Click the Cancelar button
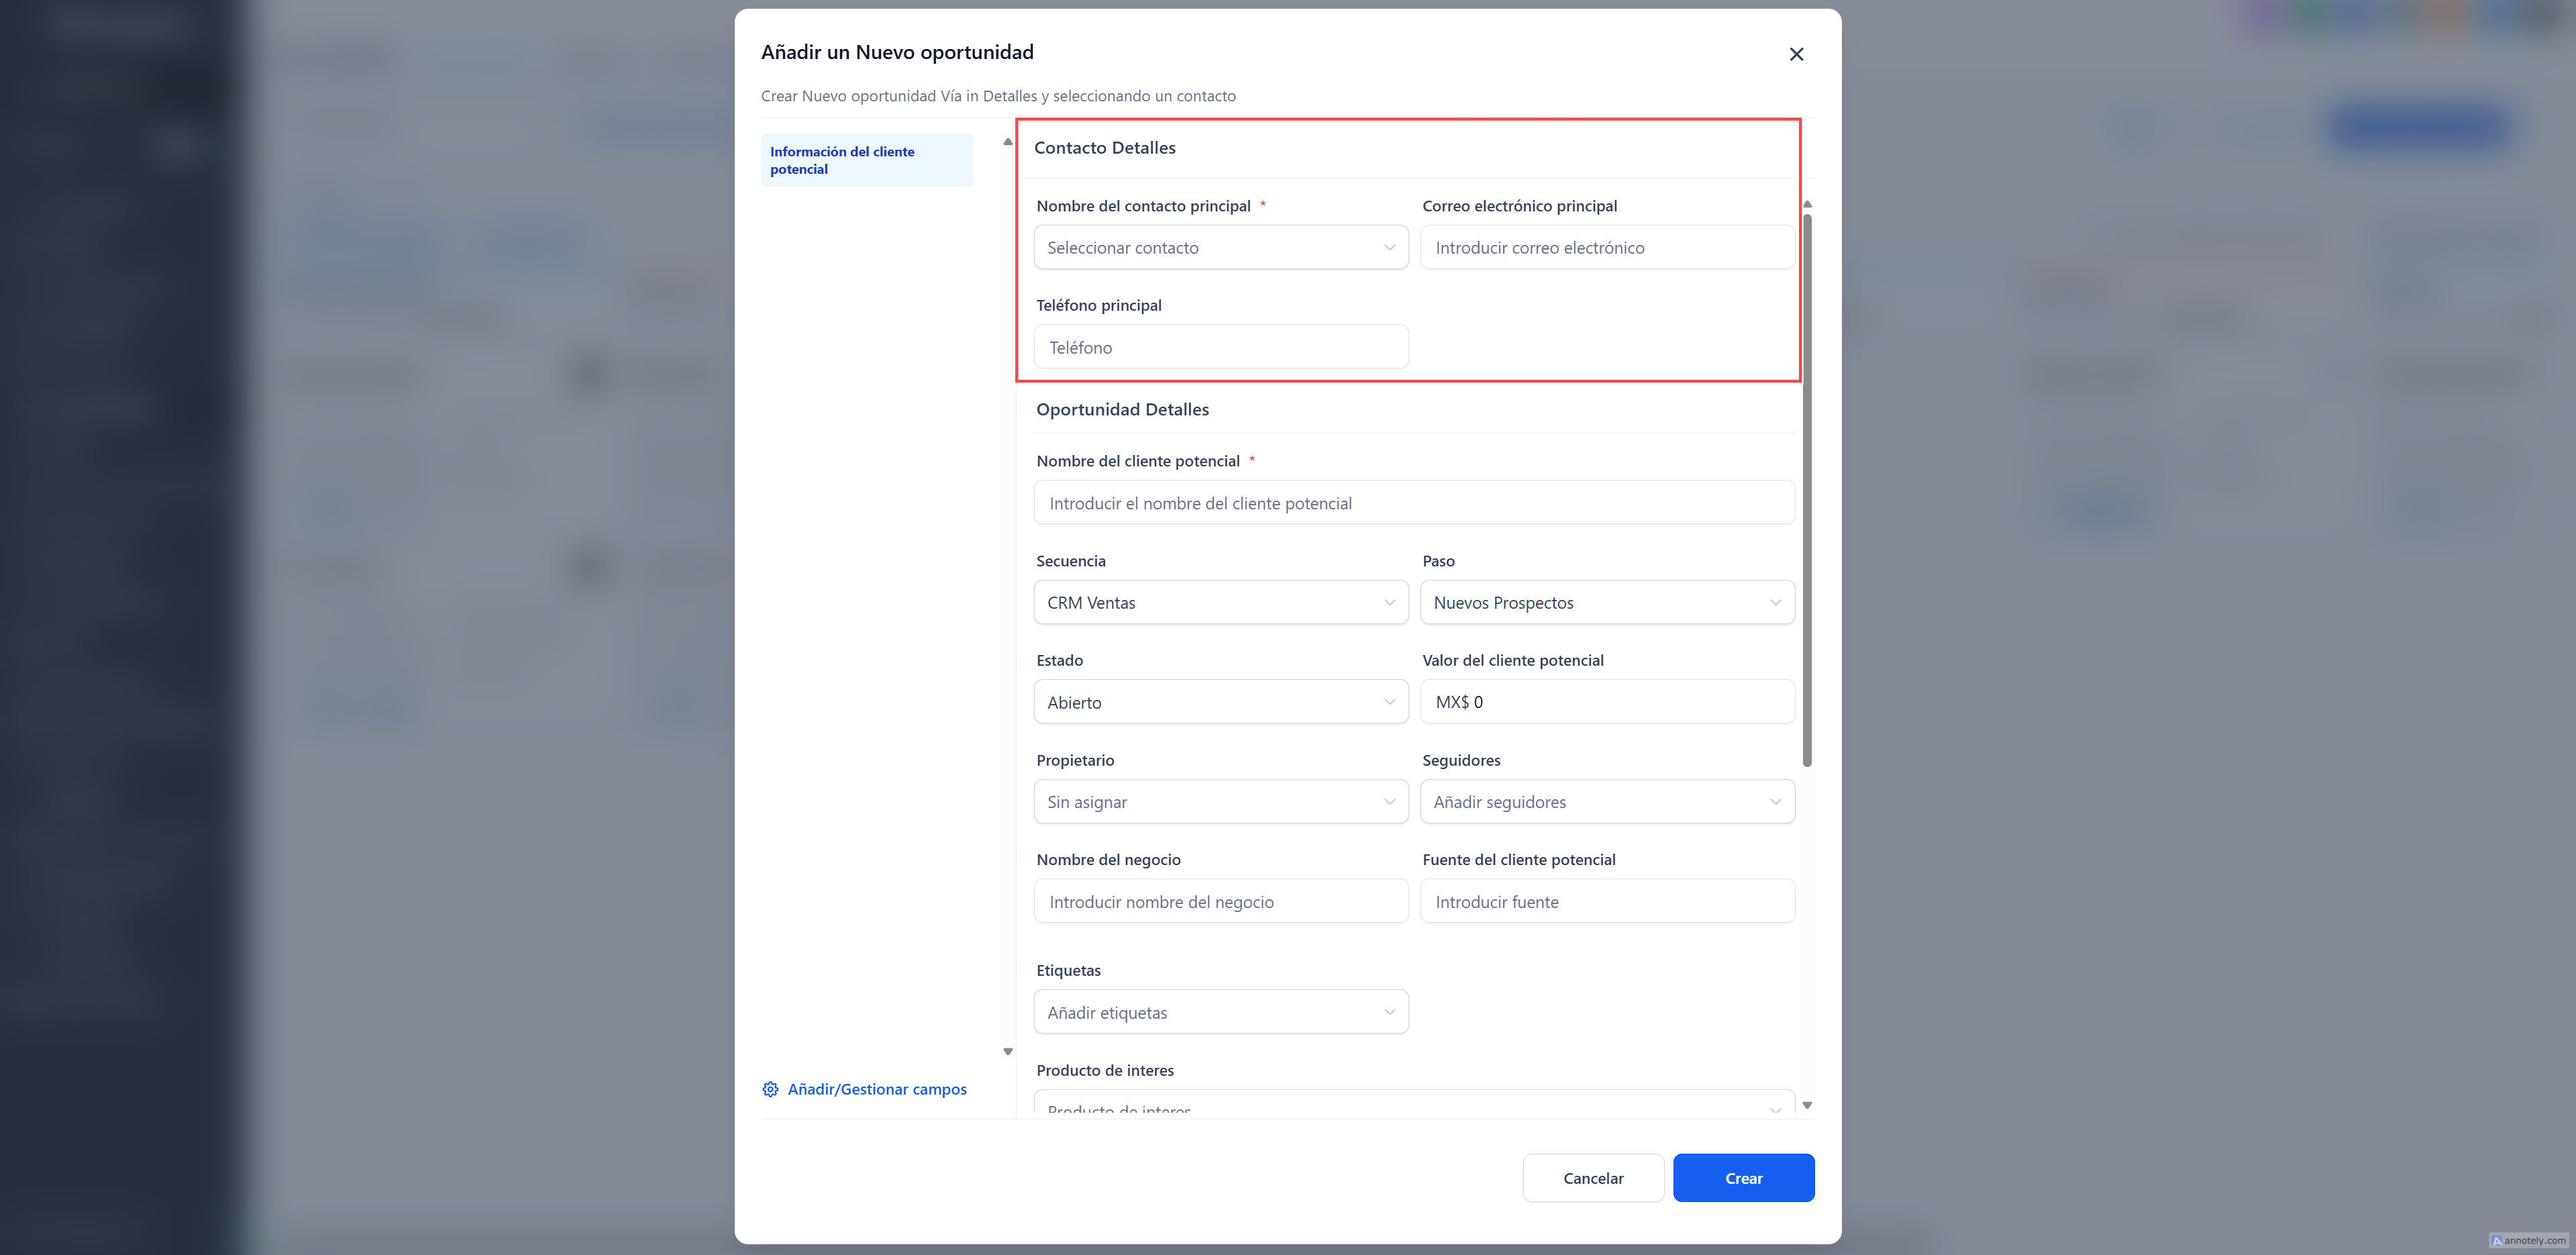 1593,1178
